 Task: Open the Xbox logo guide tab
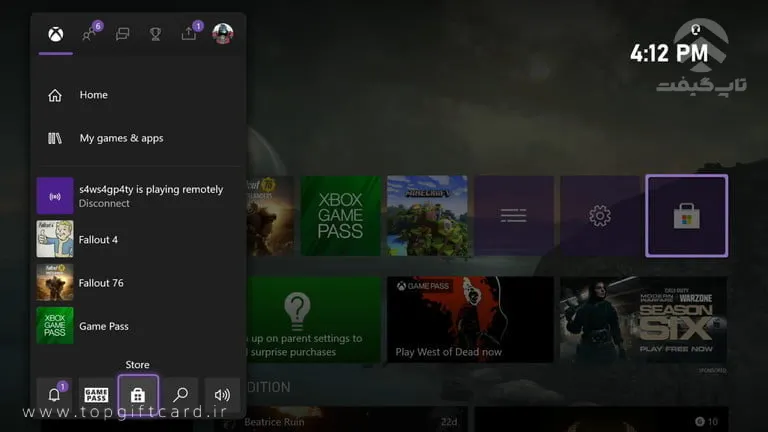(56, 34)
